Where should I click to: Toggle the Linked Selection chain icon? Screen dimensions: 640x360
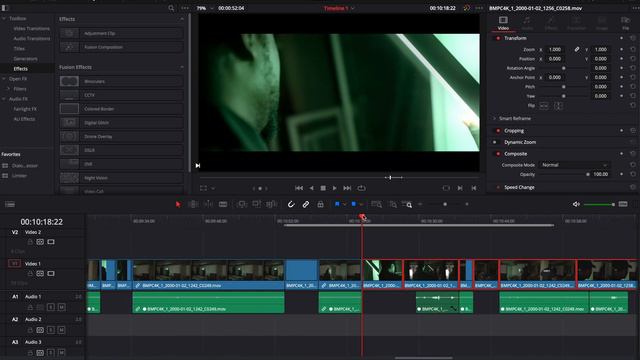coord(306,204)
